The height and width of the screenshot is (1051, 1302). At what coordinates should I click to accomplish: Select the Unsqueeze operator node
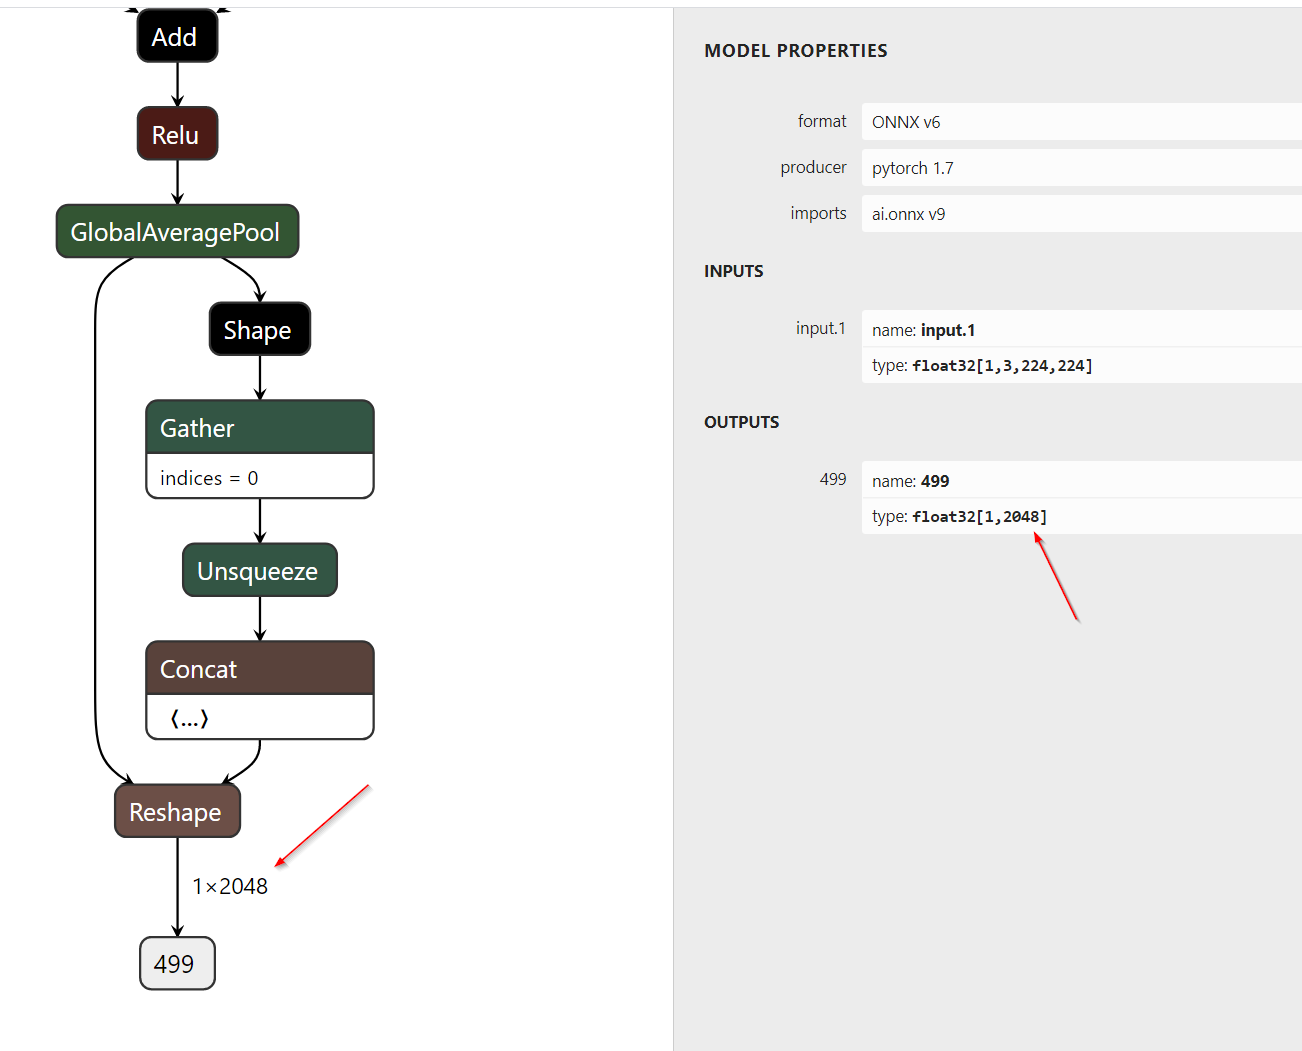point(259,570)
